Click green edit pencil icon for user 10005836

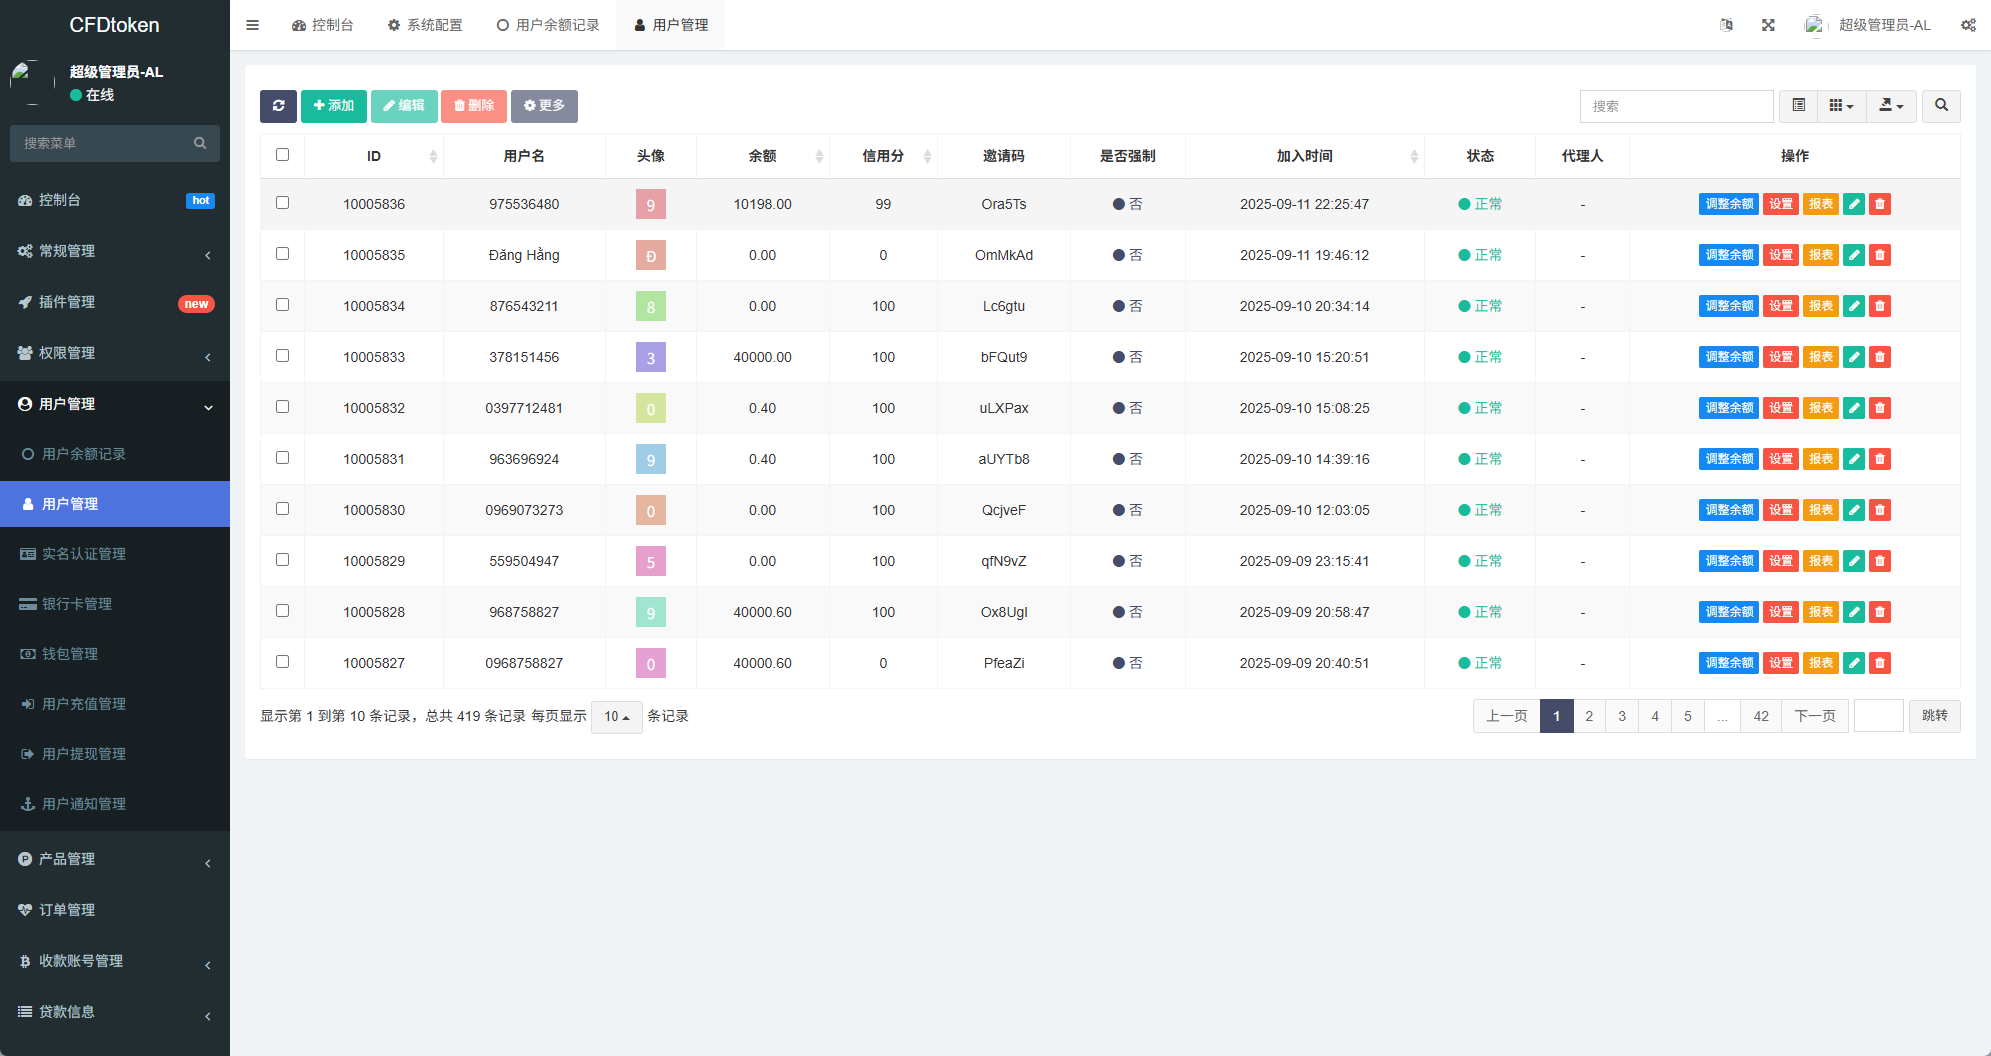(x=1853, y=204)
